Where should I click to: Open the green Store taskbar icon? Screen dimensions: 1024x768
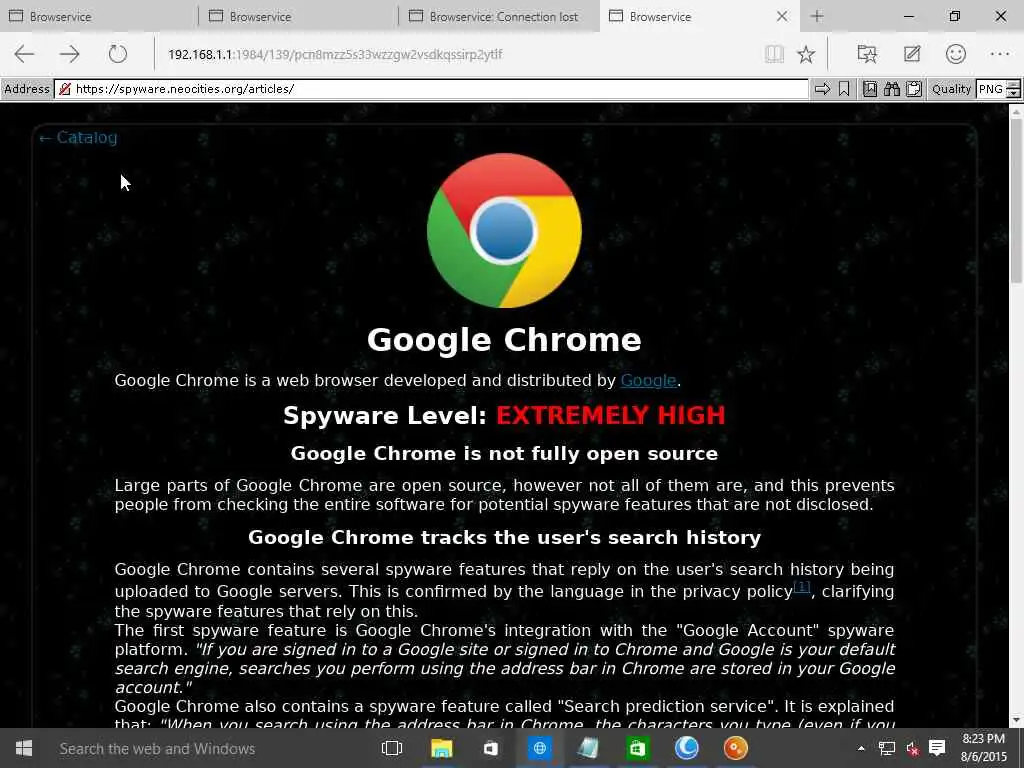(637, 748)
